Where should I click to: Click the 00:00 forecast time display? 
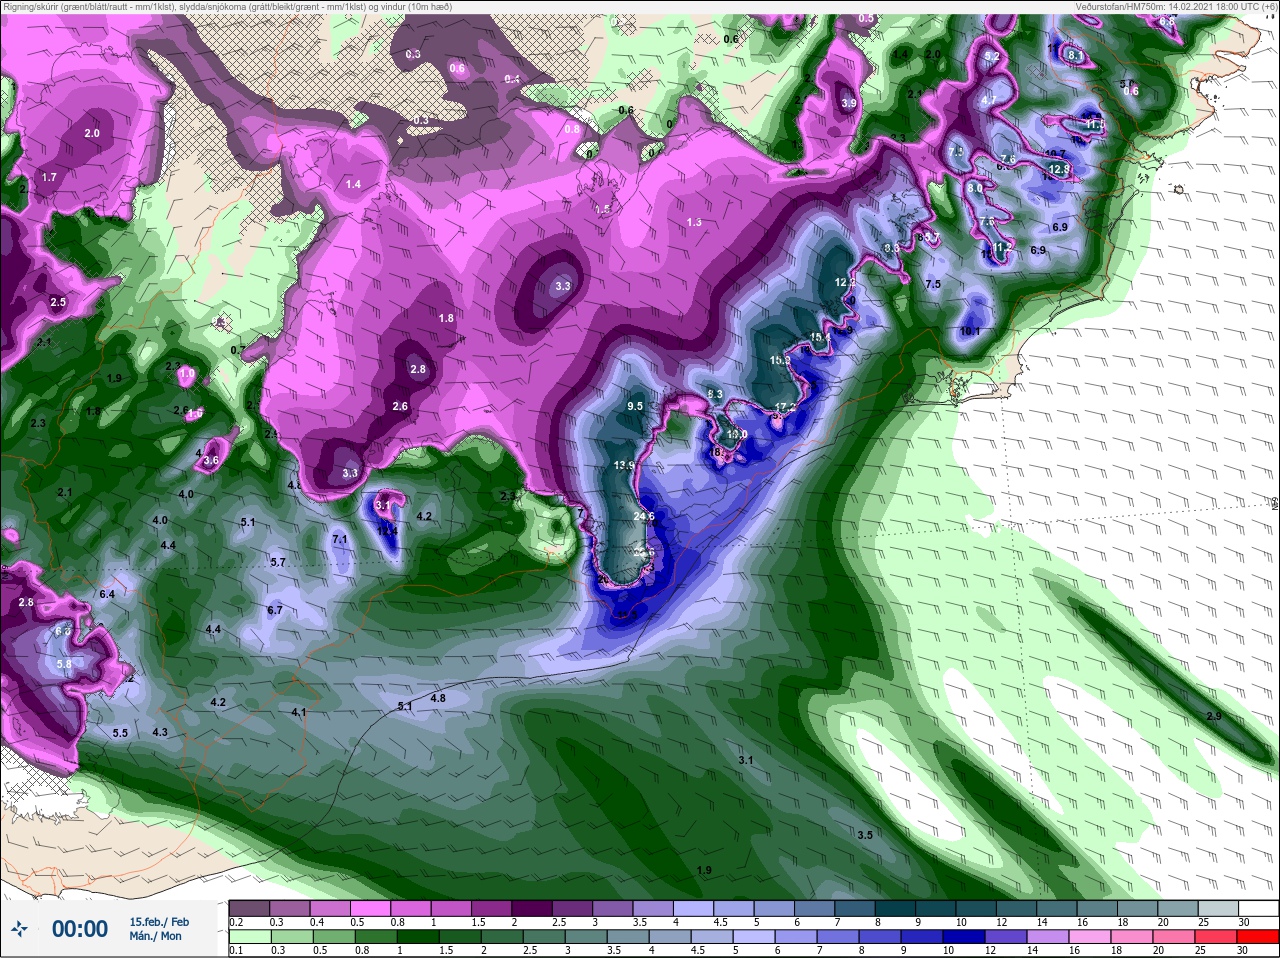click(x=80, y=929)
